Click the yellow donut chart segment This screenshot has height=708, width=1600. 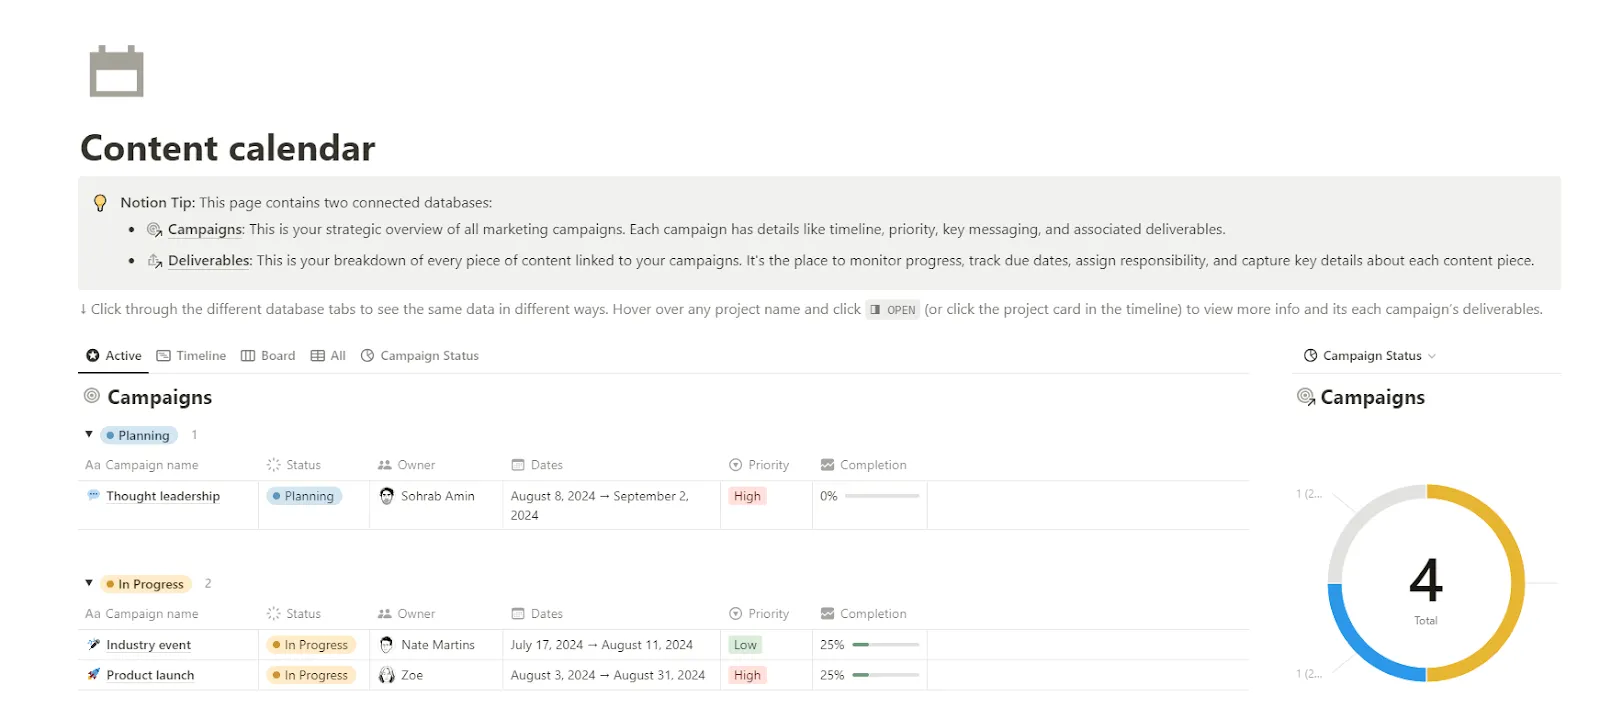click(x=1517, y=583)
